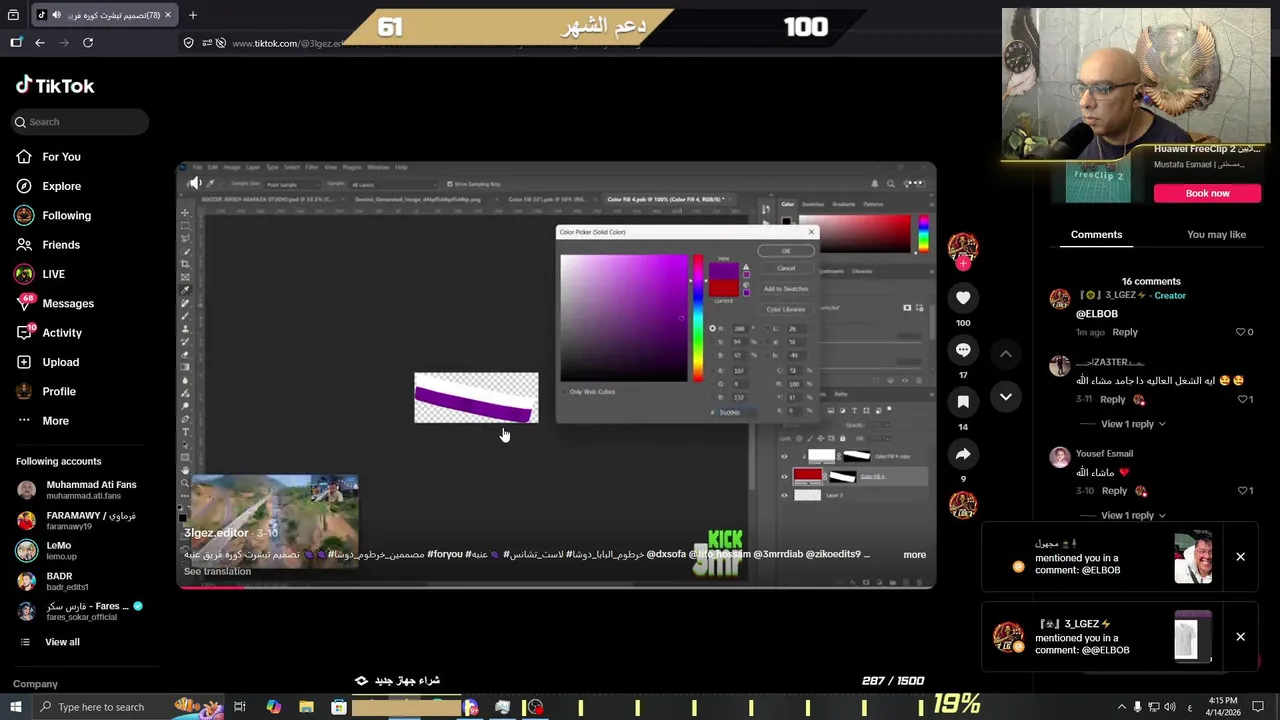Viewport: 1280px width, 720px height.
Task: Click the Color Libraries button
Action: [x=786, y=309]
